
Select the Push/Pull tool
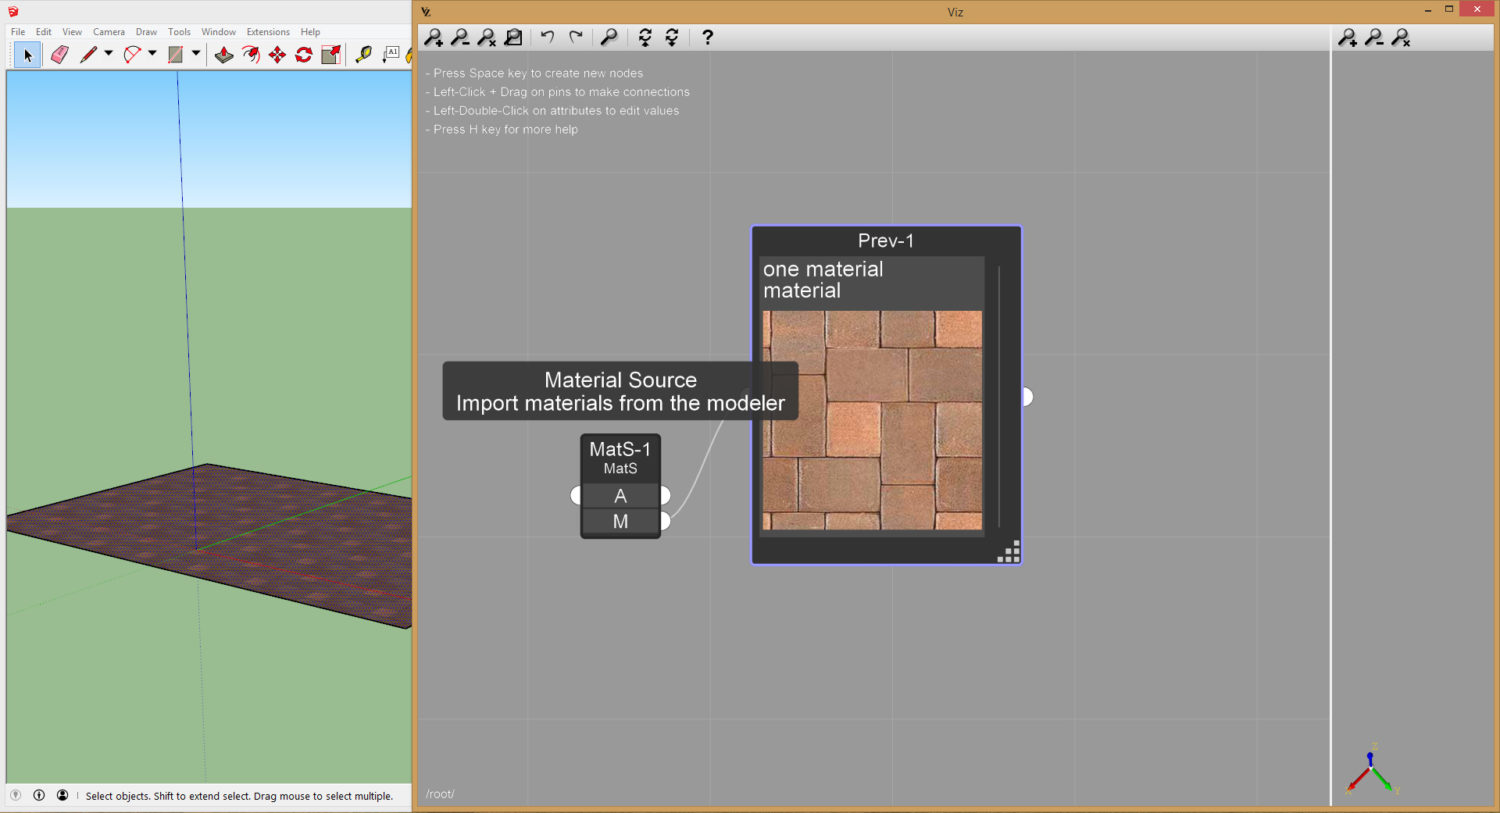click(x=224, y=53)
